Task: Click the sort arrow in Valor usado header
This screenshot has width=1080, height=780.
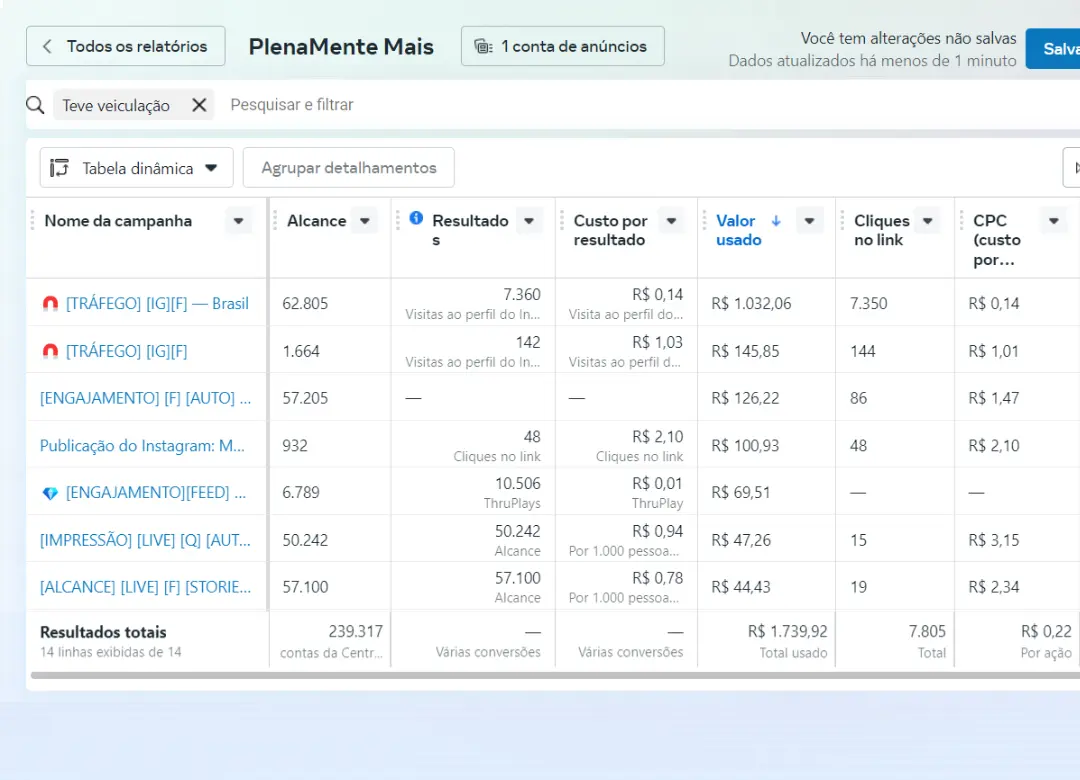Action: click(776, 221)
